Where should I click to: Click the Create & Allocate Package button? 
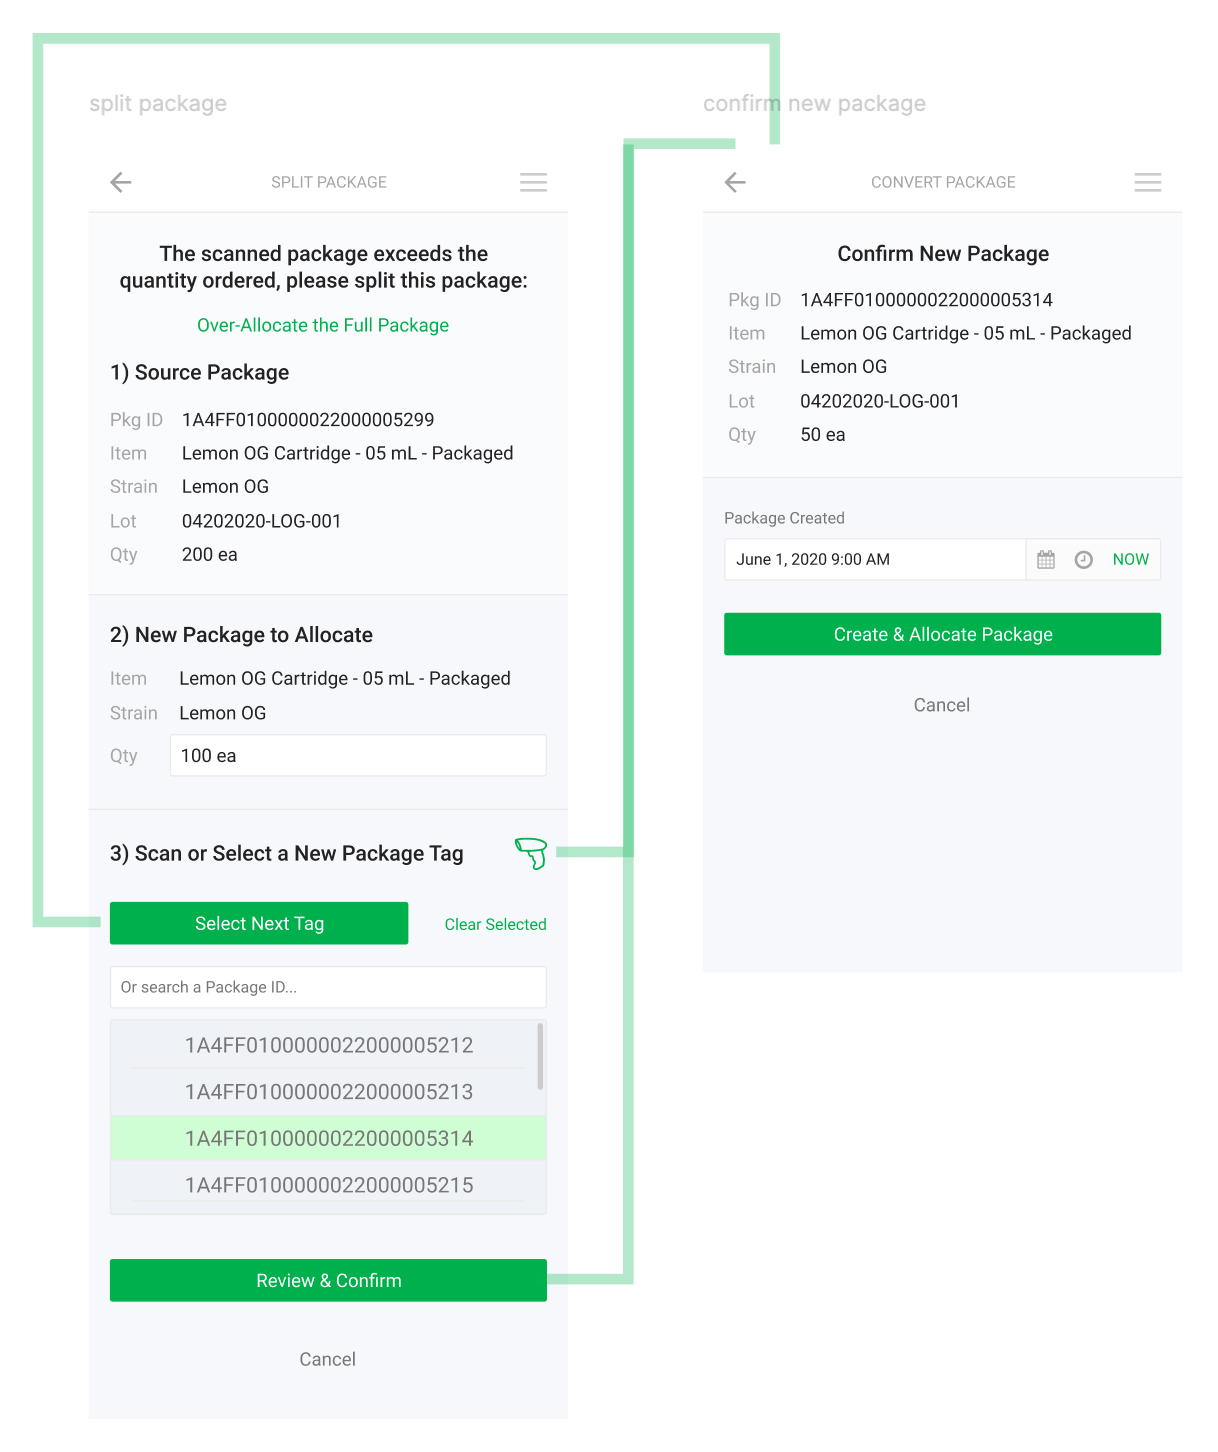pyautogui.click(x=942, y=634)
